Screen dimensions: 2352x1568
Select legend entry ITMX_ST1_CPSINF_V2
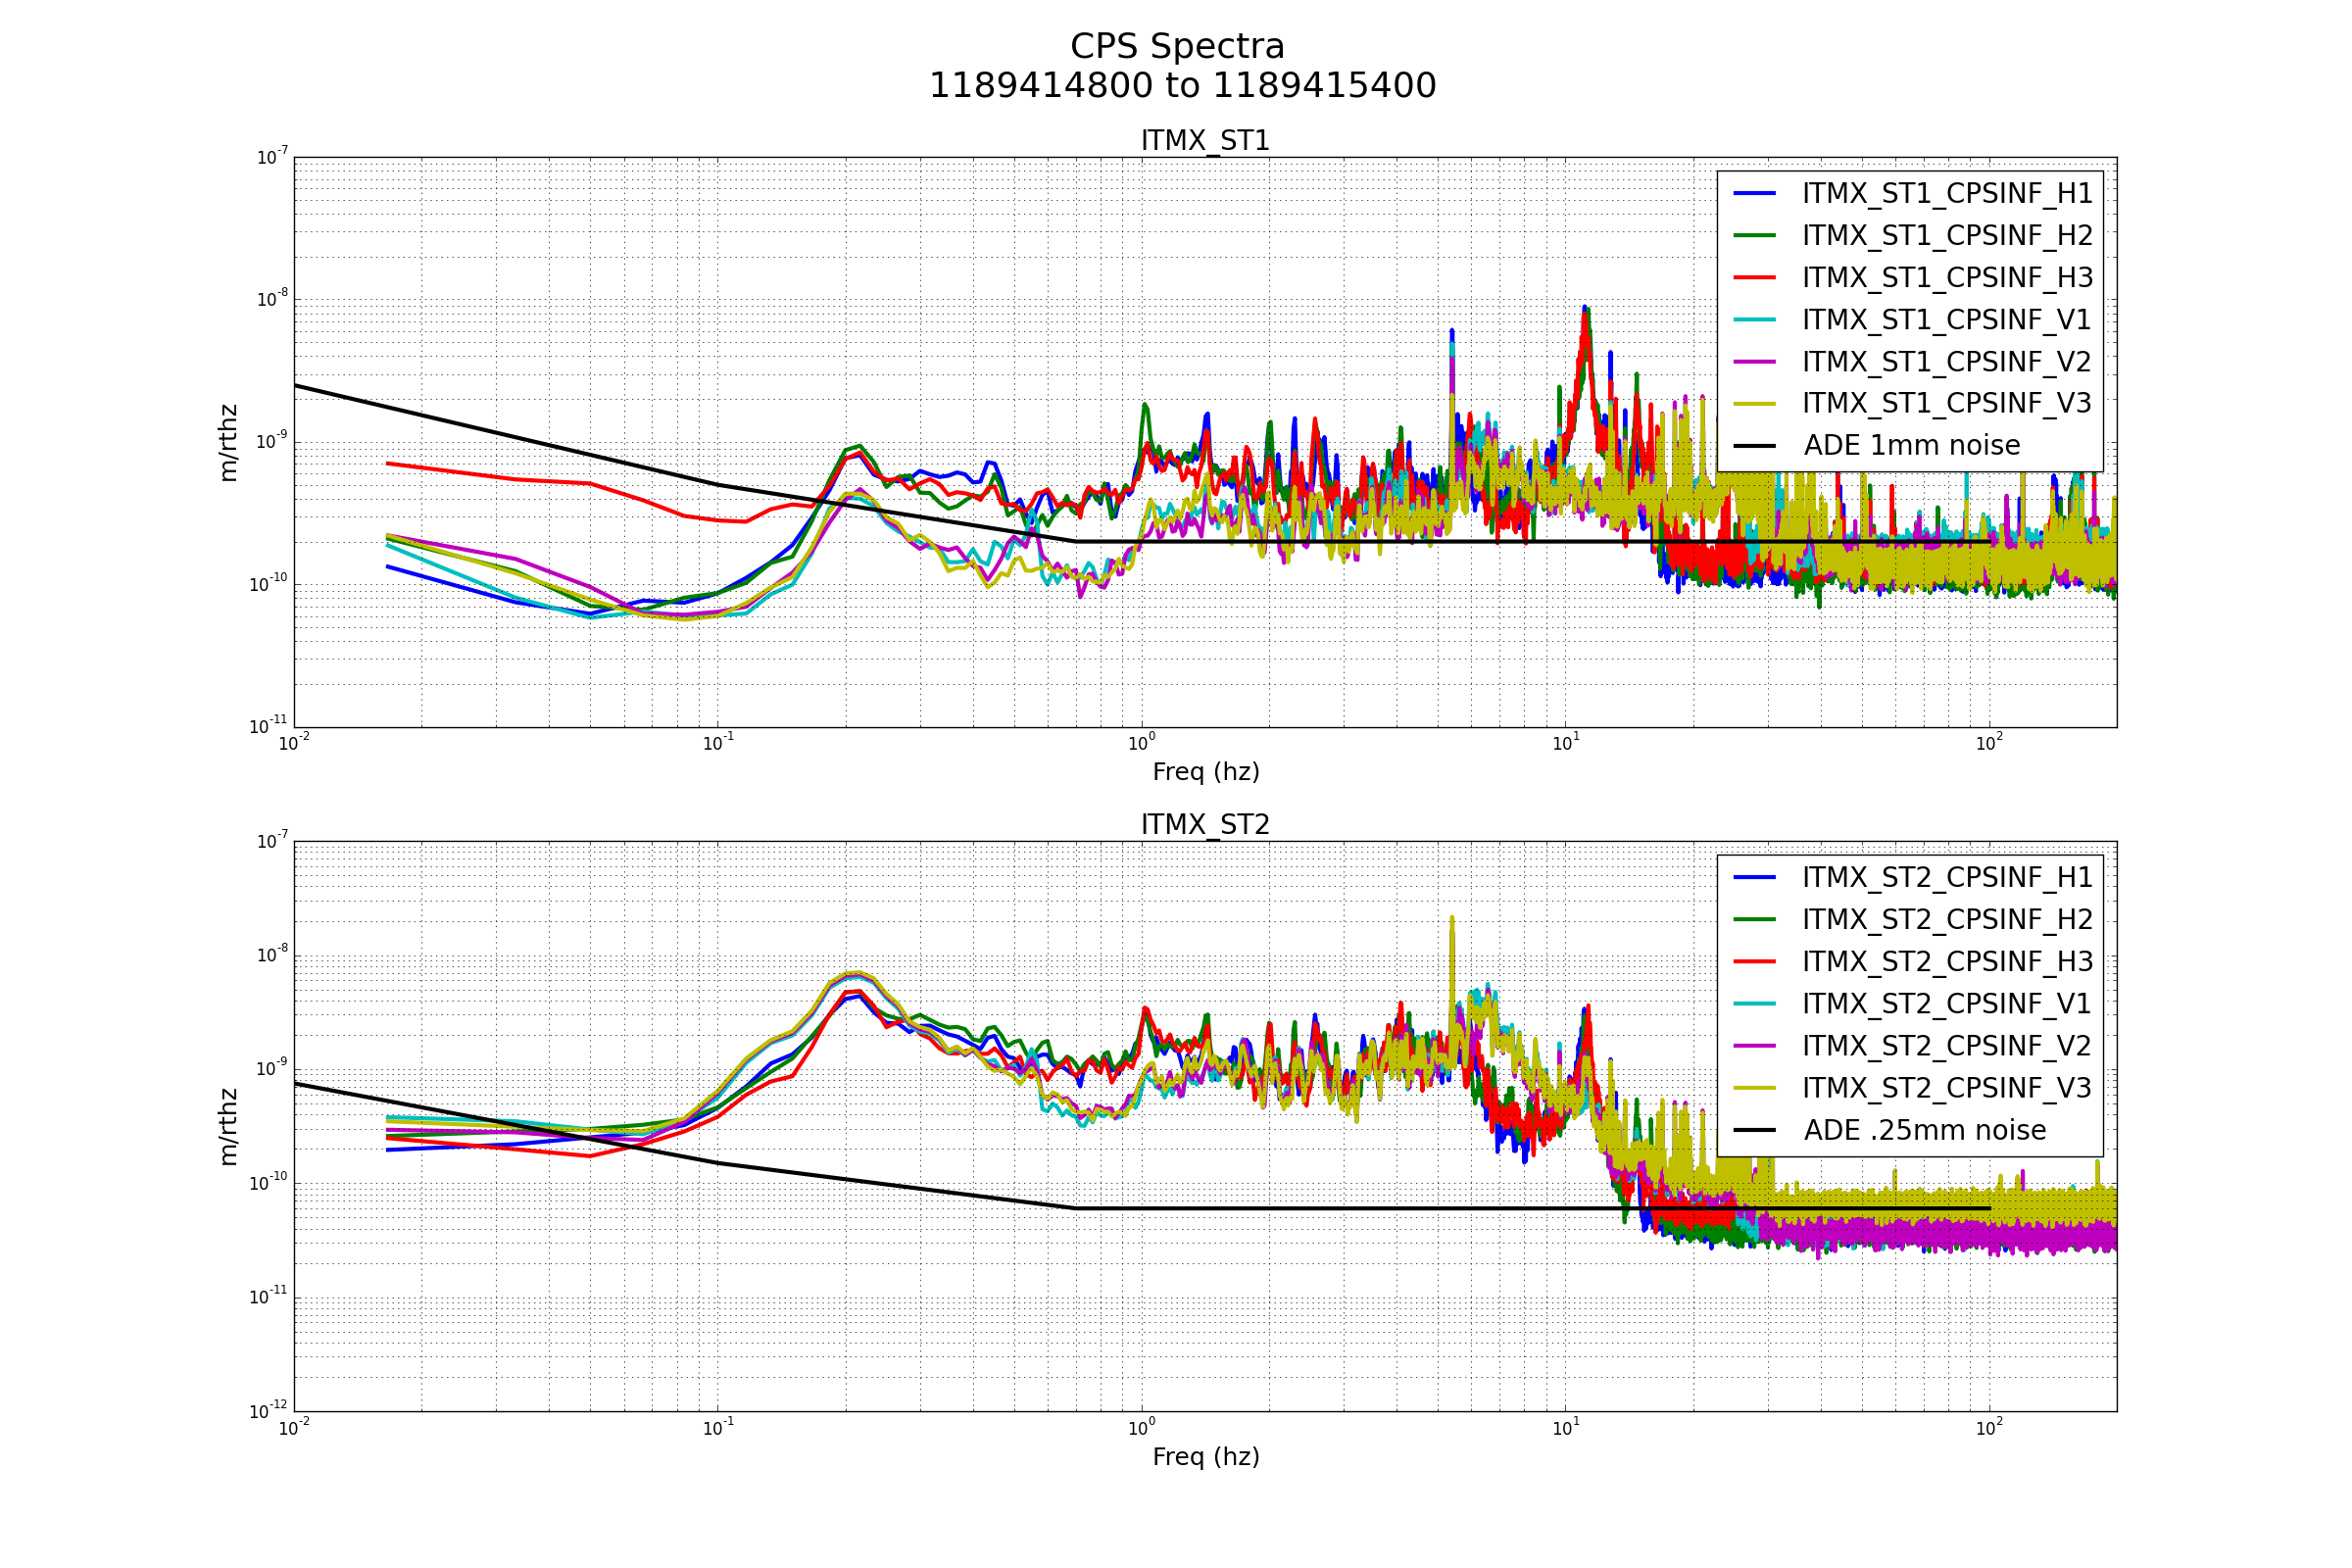pyautogui.click(x=1913, y=361)
